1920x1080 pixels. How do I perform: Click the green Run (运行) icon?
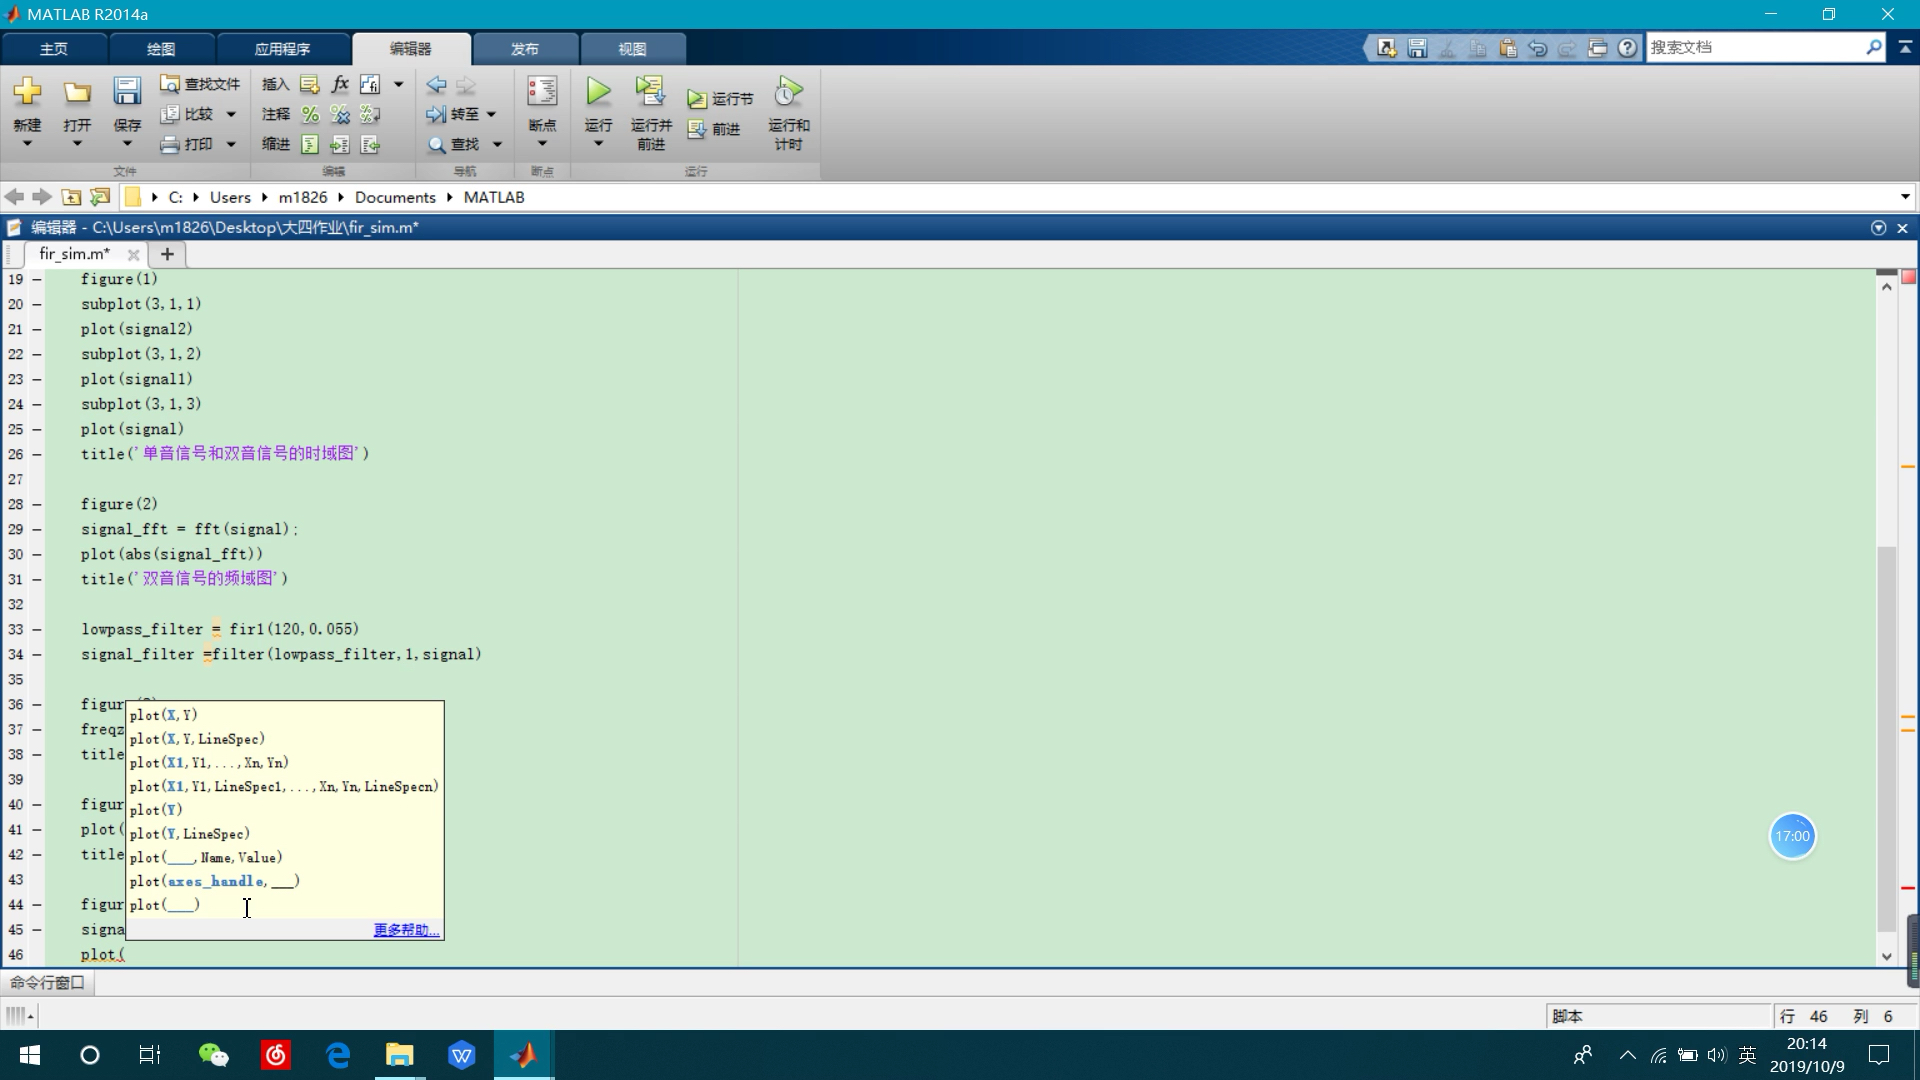pos(598,92)
